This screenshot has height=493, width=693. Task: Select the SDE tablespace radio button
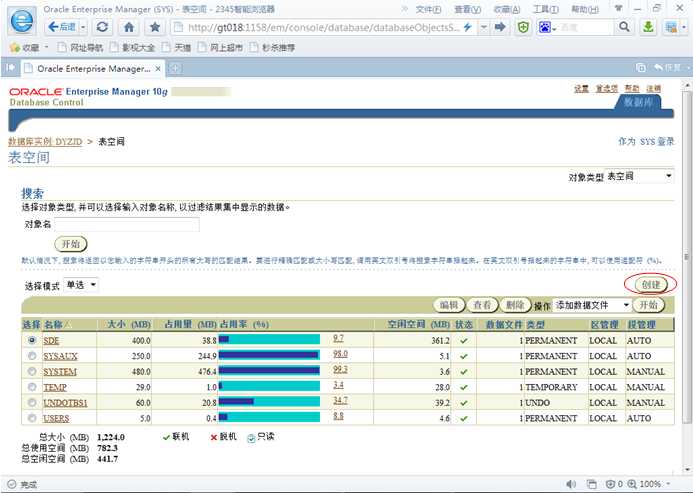[32, 340]
